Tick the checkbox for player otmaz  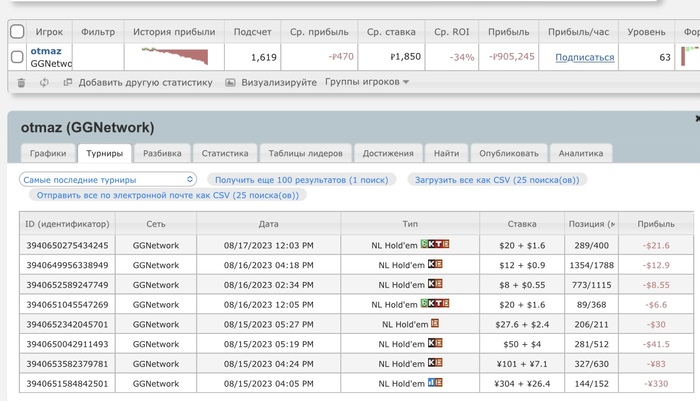17,57
